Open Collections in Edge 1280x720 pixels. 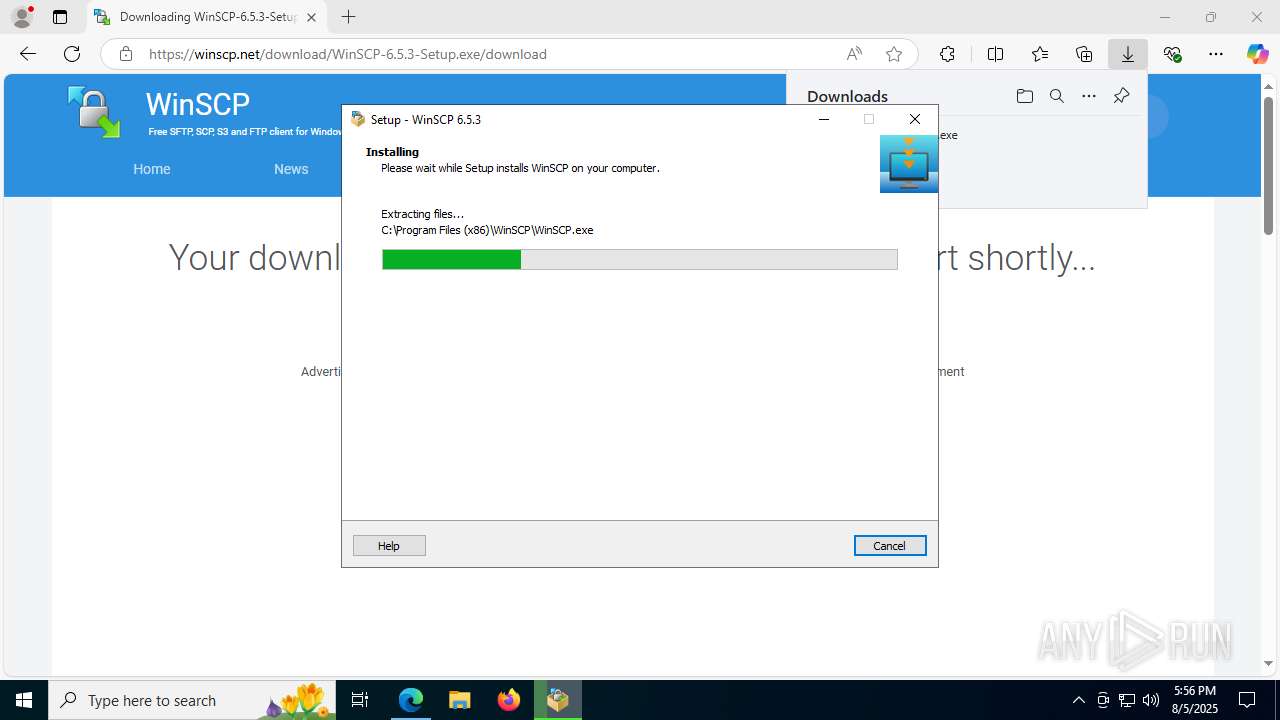tap(1084, 54)
